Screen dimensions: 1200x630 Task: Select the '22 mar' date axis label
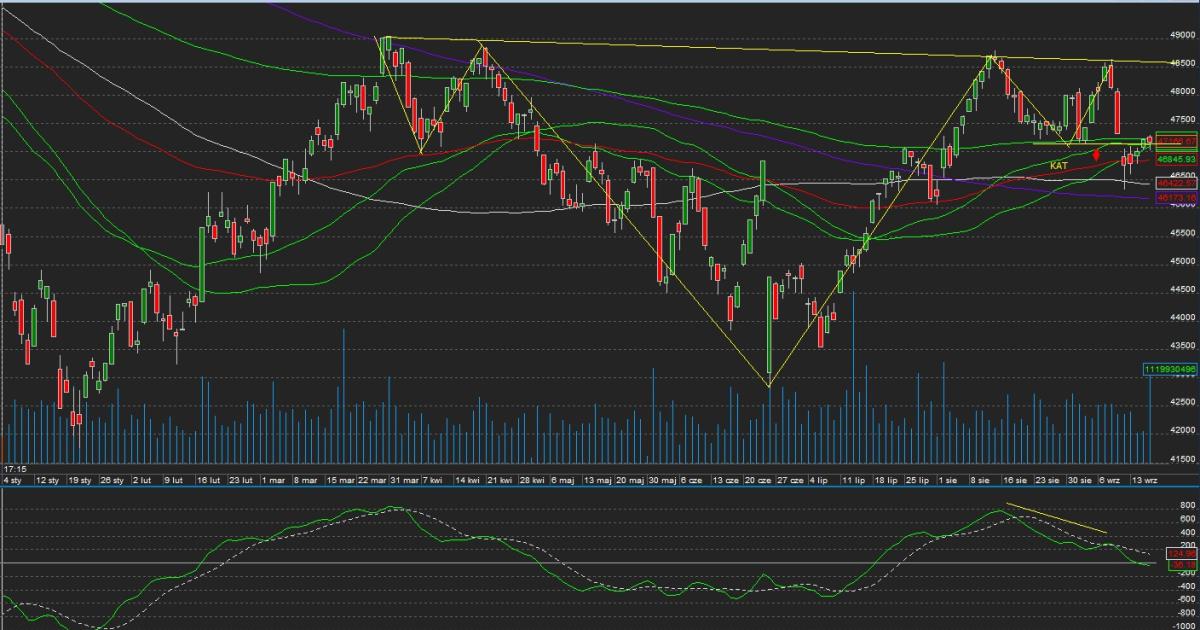[370, 480]
